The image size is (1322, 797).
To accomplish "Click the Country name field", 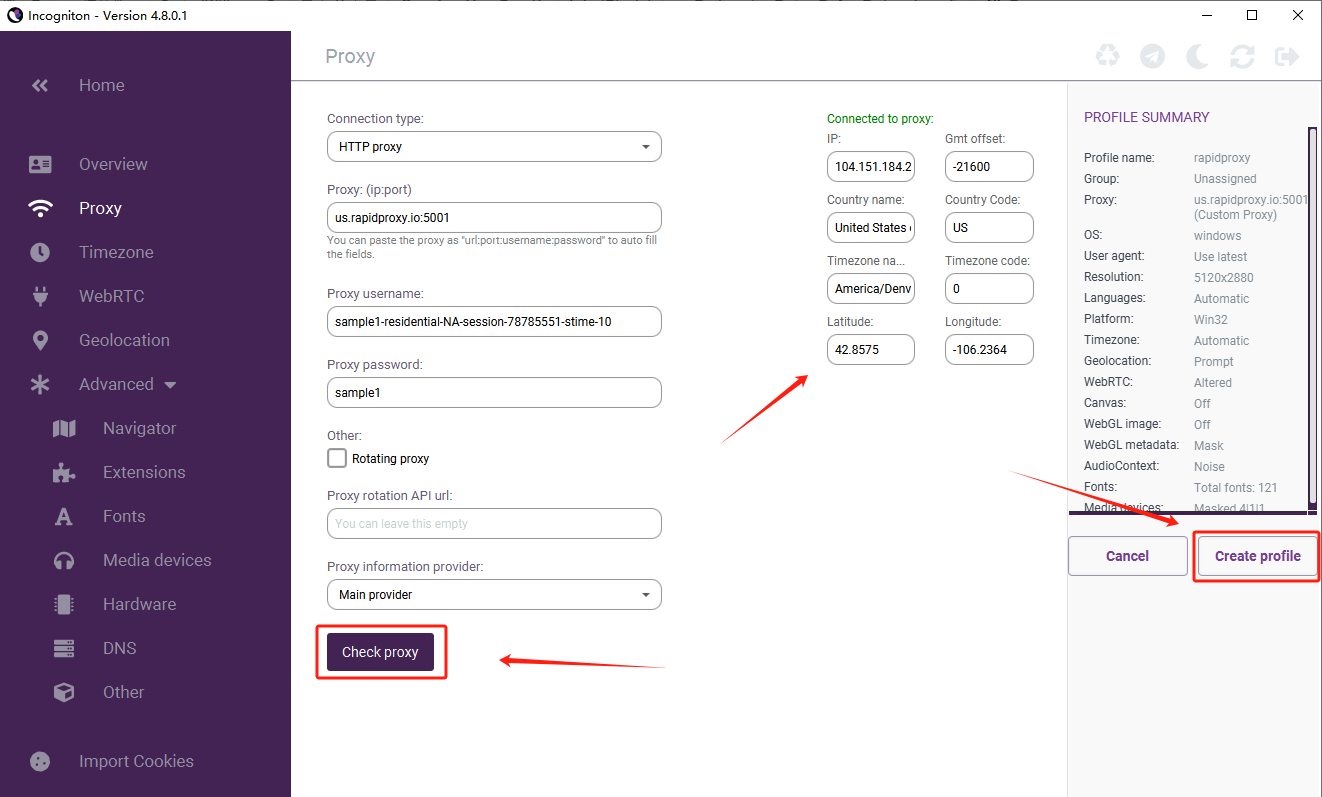I will pos(871,227).
